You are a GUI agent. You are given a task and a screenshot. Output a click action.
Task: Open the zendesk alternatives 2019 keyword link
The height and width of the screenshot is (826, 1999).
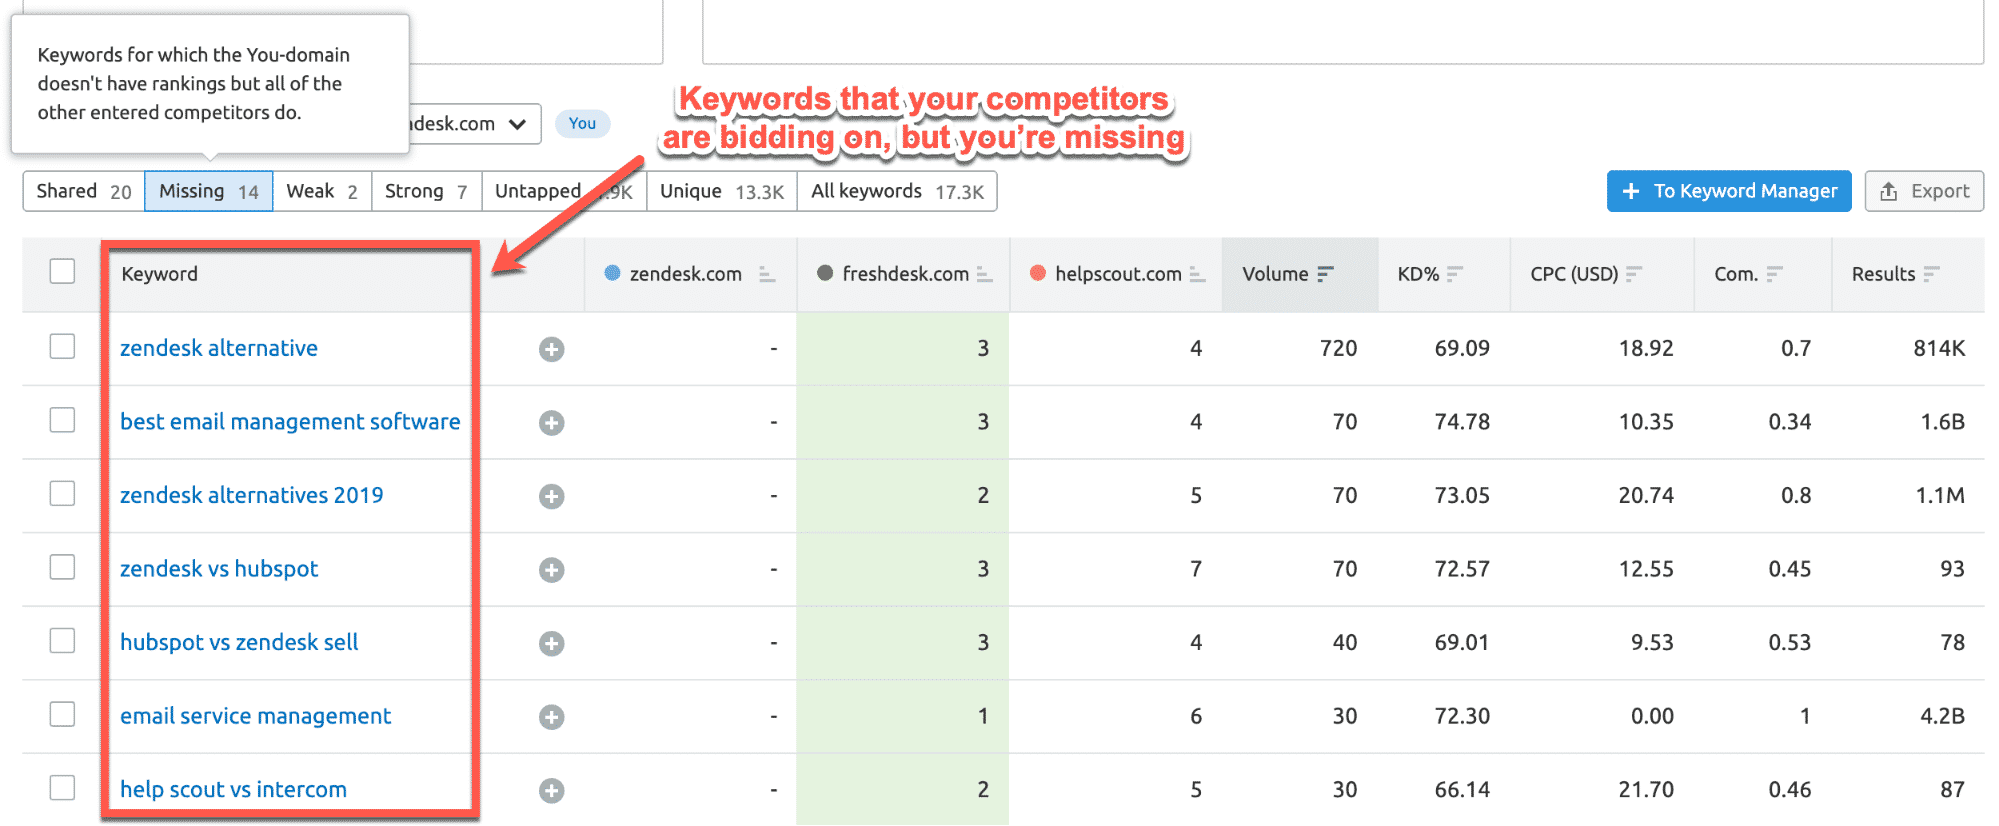[x=251, y=495]
